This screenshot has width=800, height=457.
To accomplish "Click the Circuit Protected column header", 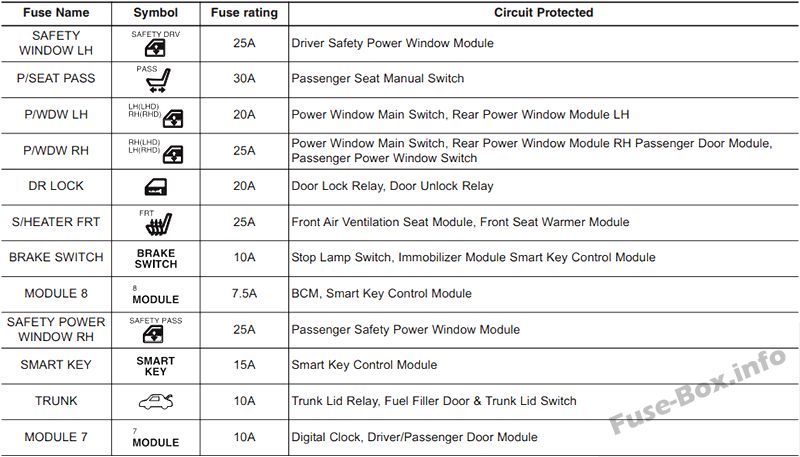I will point(543,13).
